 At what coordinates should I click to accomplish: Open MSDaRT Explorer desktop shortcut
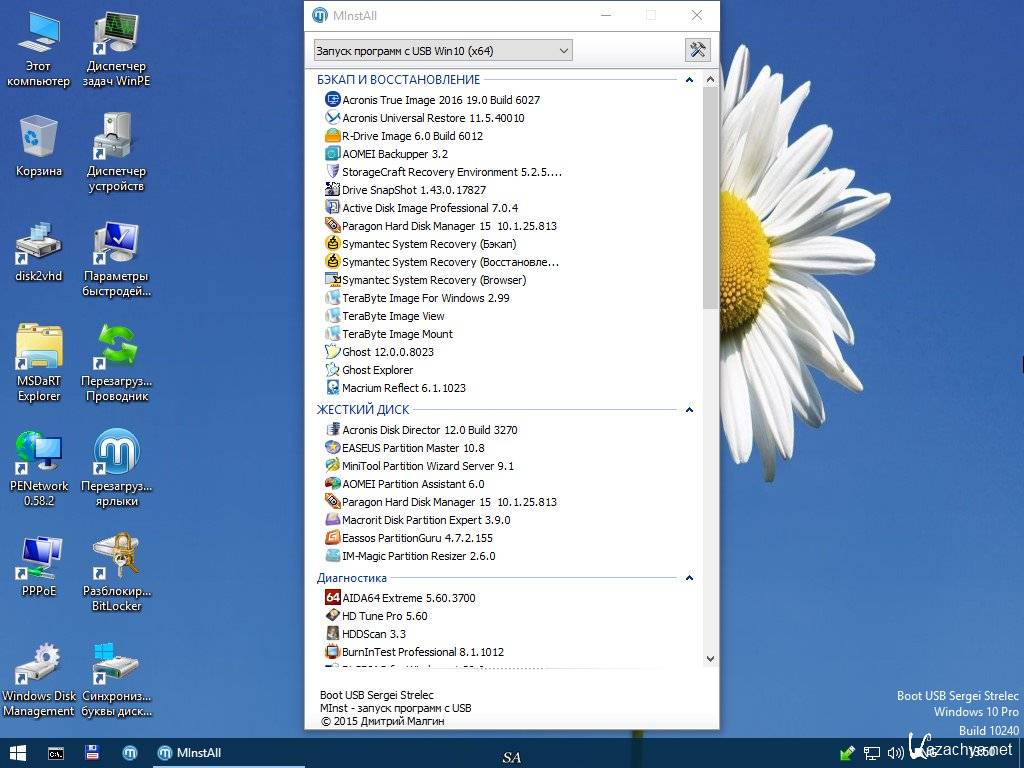(x=39, y=362)
